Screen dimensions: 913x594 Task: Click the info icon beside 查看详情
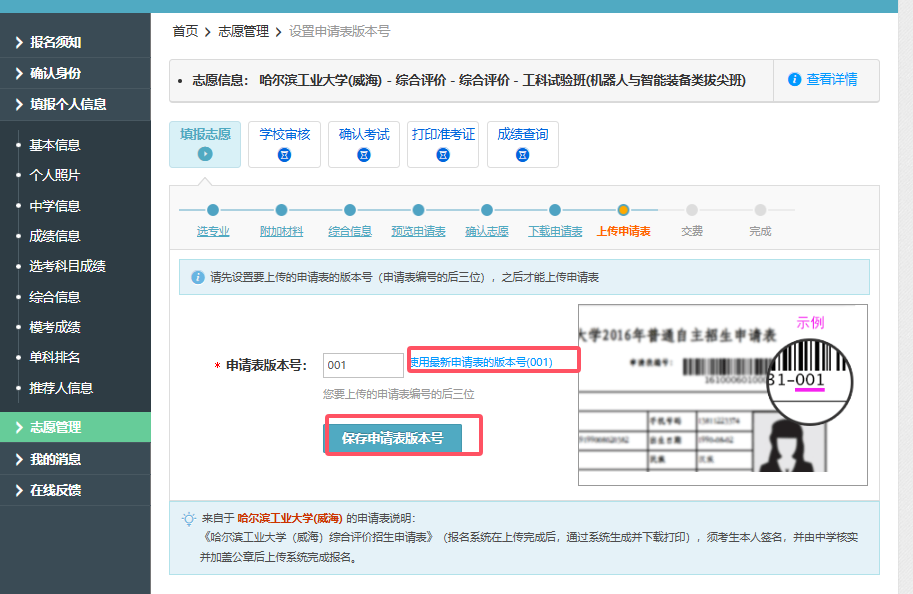[795, 80]
